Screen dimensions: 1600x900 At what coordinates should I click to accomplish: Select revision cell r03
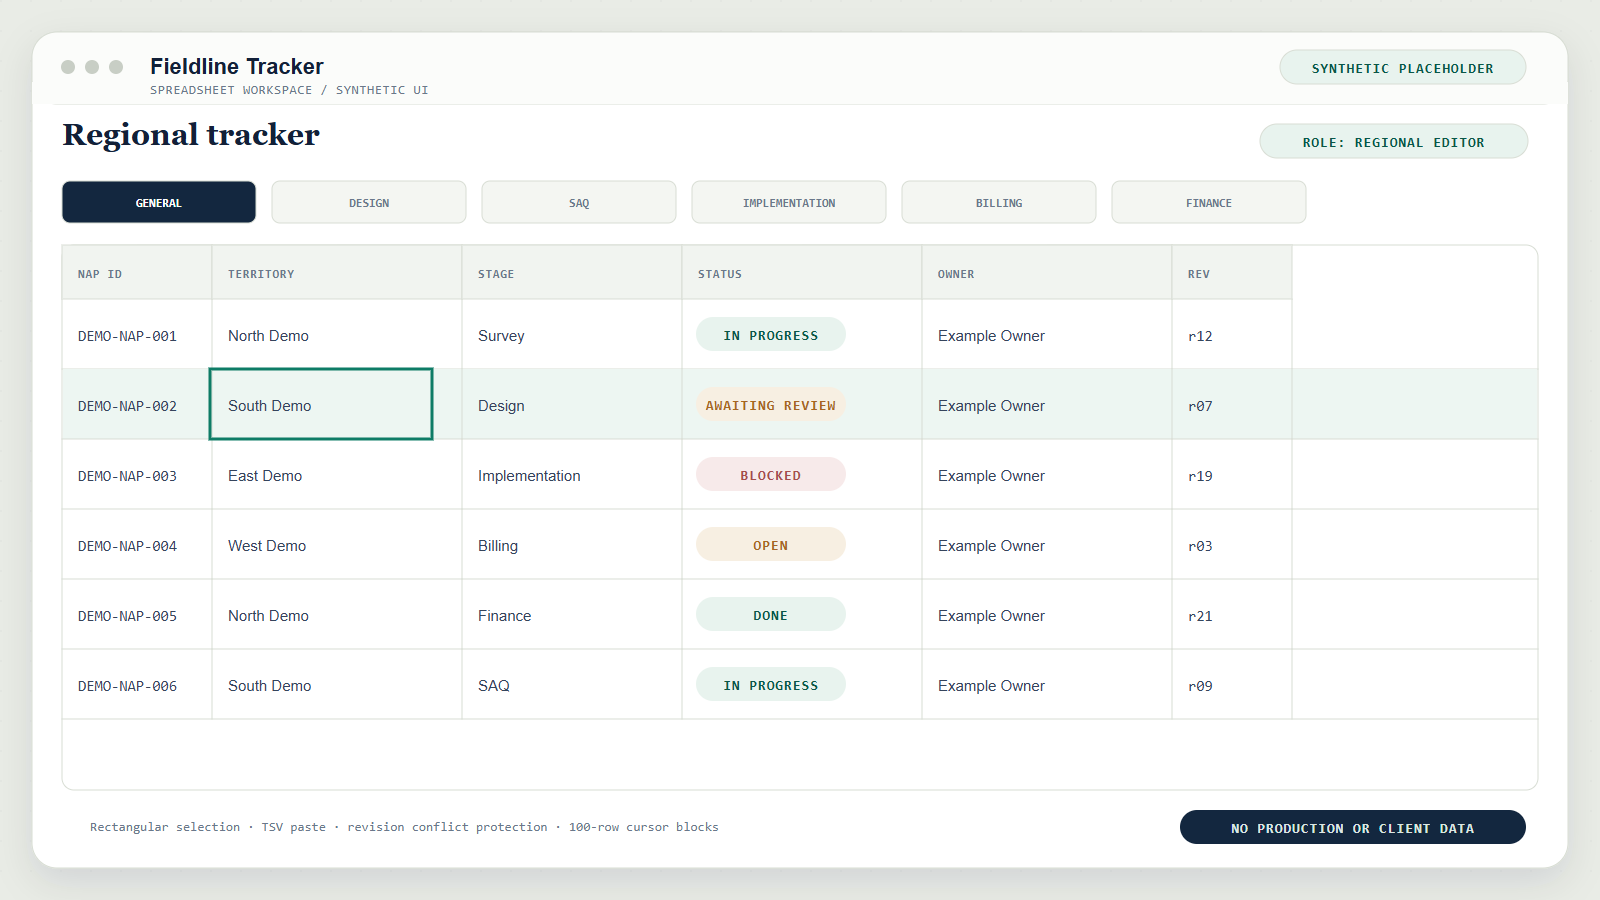pos(1232,545)
